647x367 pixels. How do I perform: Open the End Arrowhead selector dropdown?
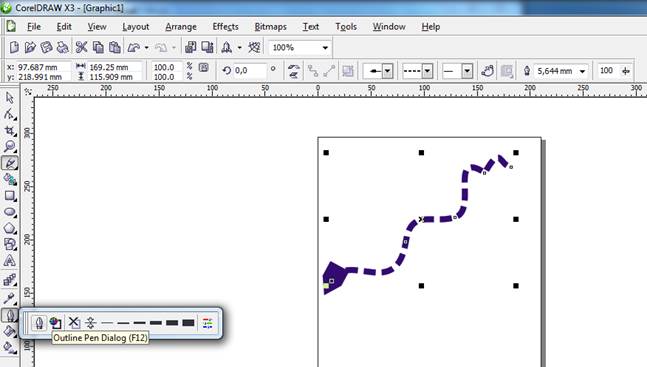467,71
